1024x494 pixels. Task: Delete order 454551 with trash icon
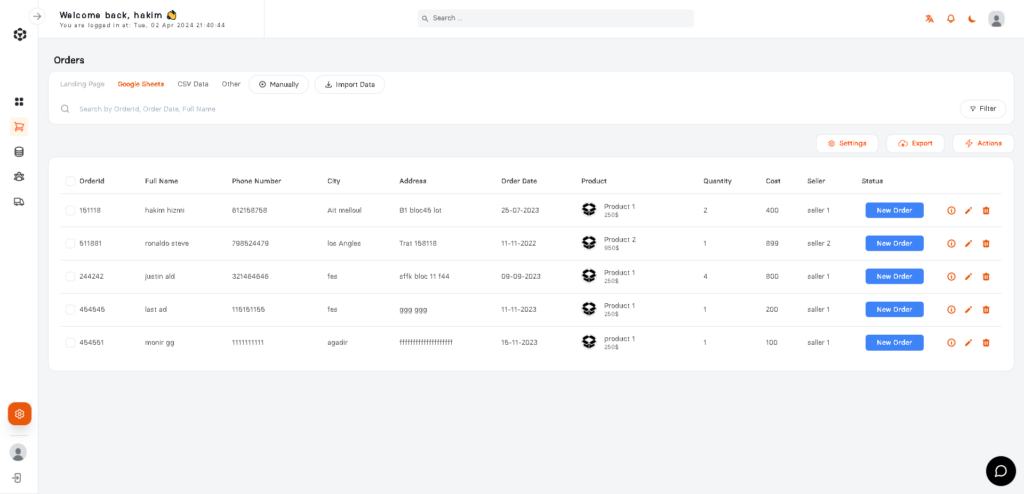tap(986, 342)
